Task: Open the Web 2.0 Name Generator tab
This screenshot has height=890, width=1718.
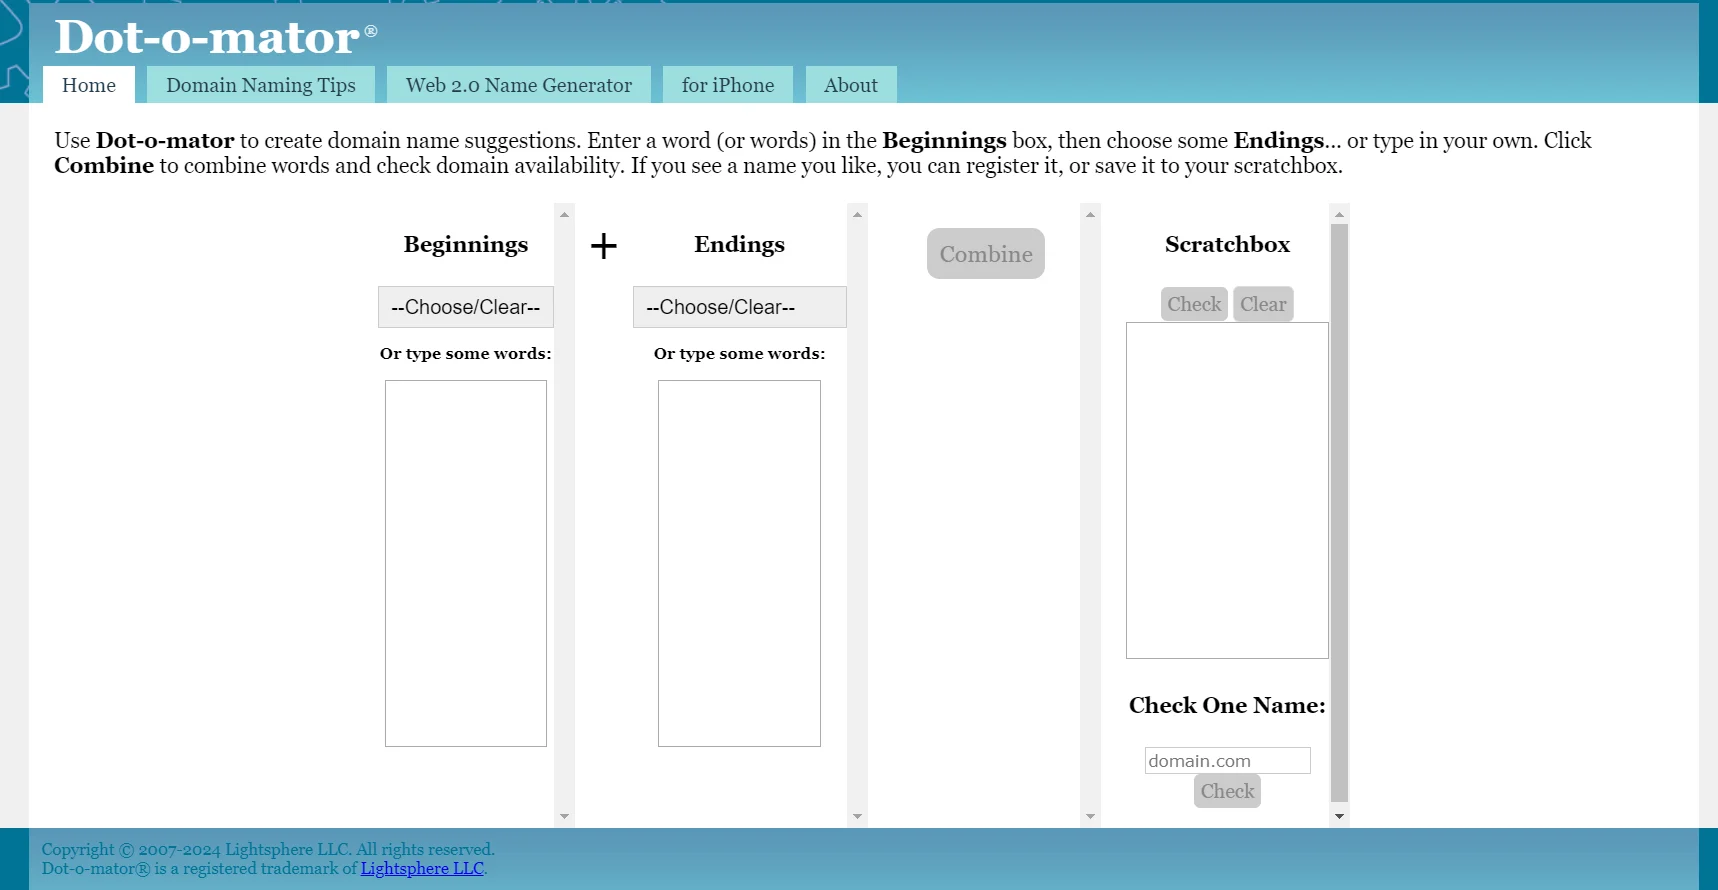Action: (x=518, y=85)
